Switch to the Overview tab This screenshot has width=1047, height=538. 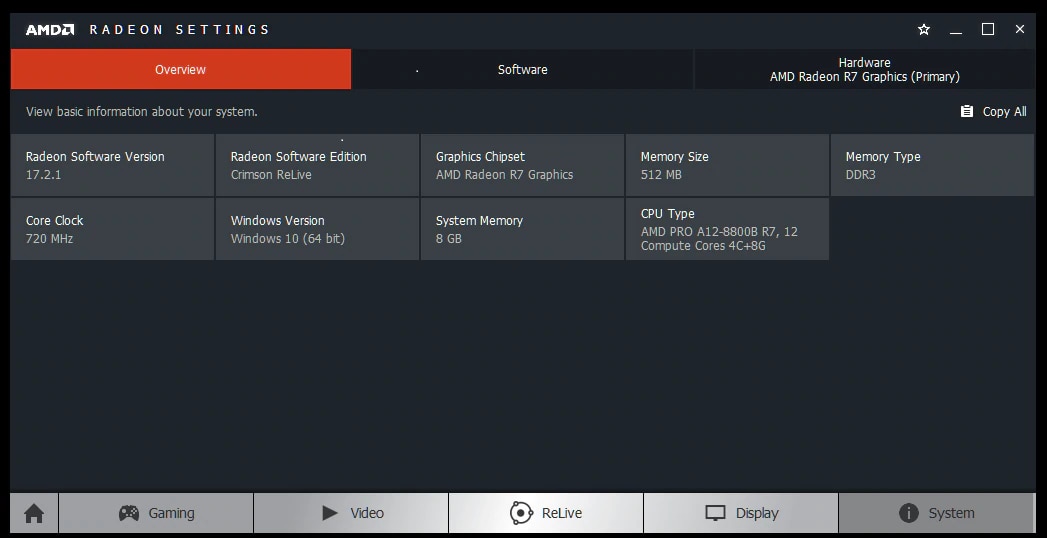pos(180,69)
